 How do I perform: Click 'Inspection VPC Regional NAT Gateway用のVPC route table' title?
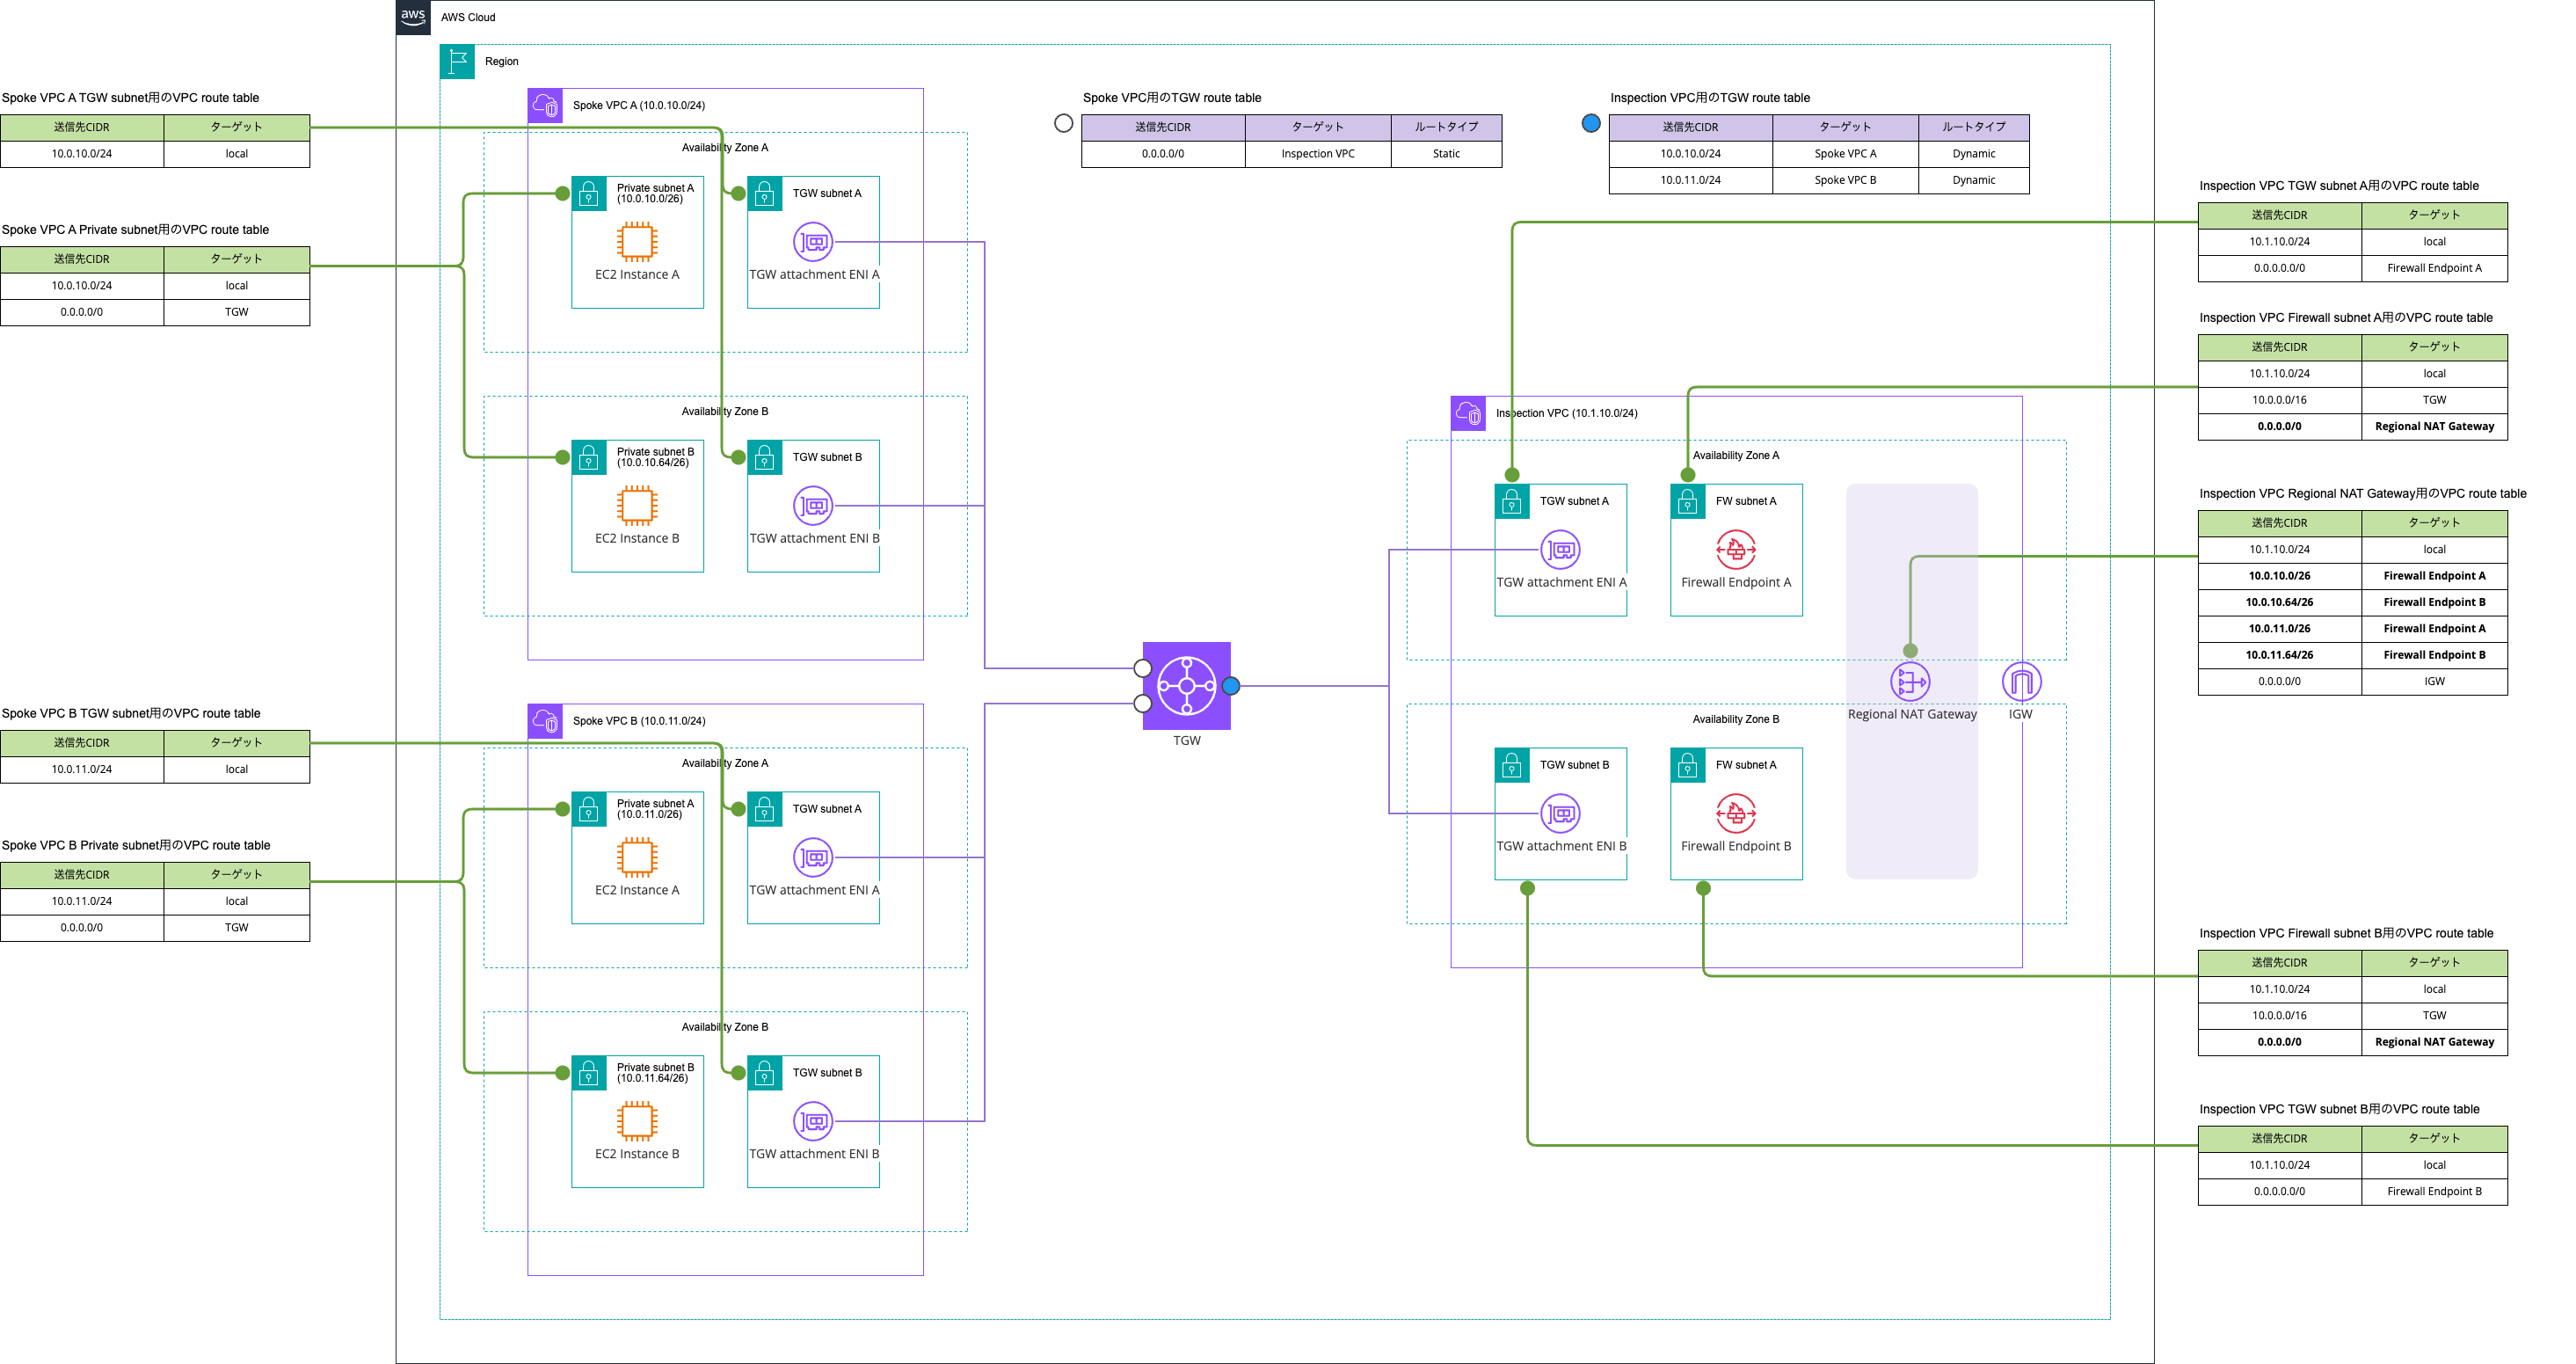[2363, 494]
